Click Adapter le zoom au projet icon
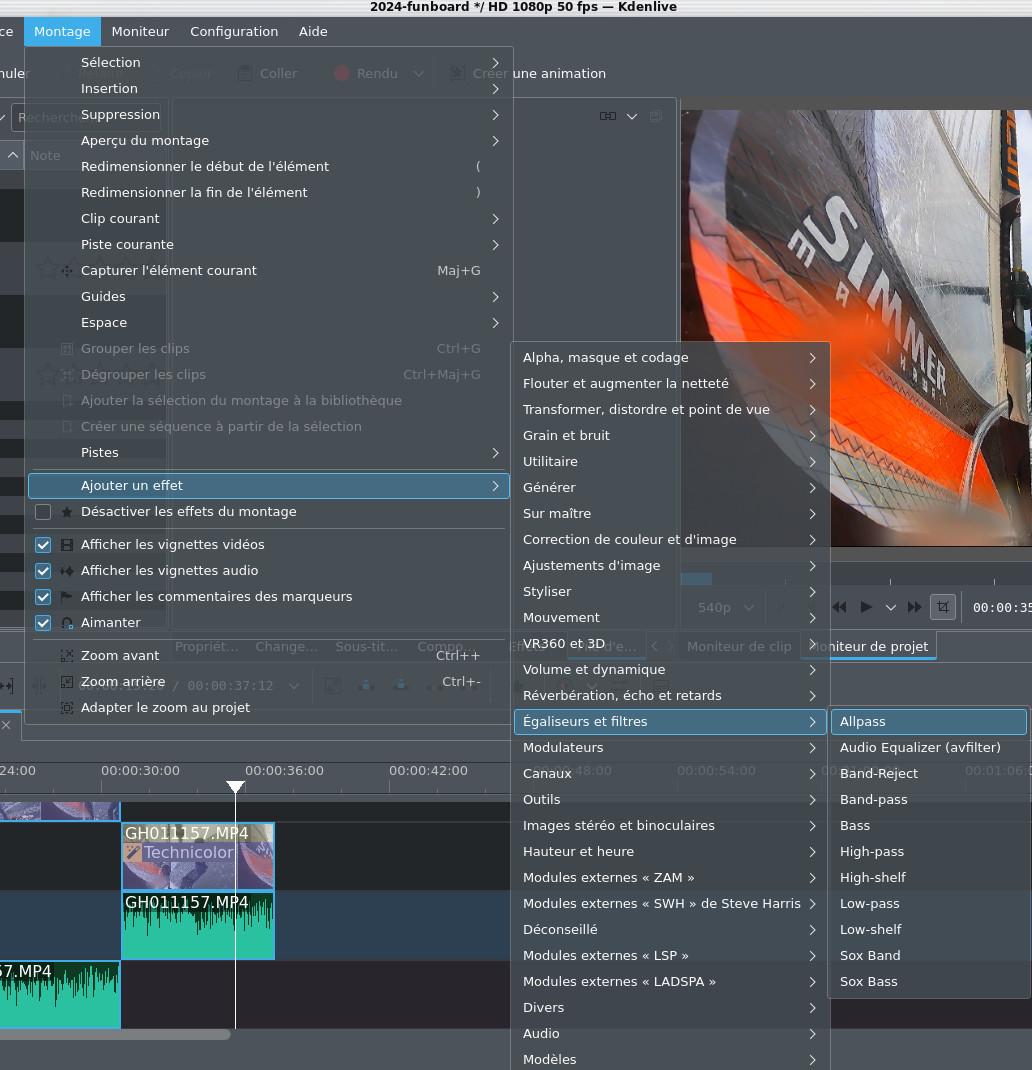 [x=67, y=708]
